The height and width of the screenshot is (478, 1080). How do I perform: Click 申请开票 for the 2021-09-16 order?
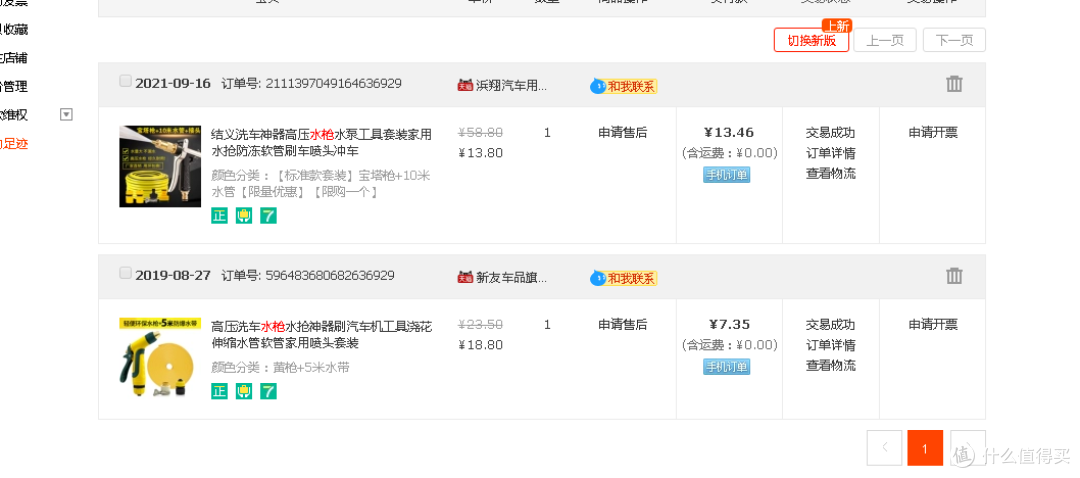point(933,133)
